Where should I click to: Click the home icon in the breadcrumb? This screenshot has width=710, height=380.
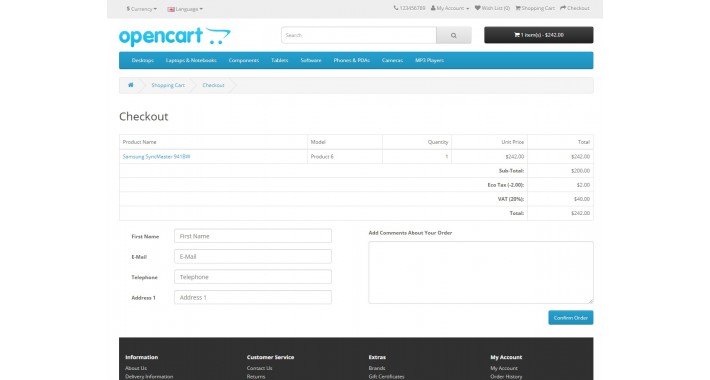pos(131,85)
